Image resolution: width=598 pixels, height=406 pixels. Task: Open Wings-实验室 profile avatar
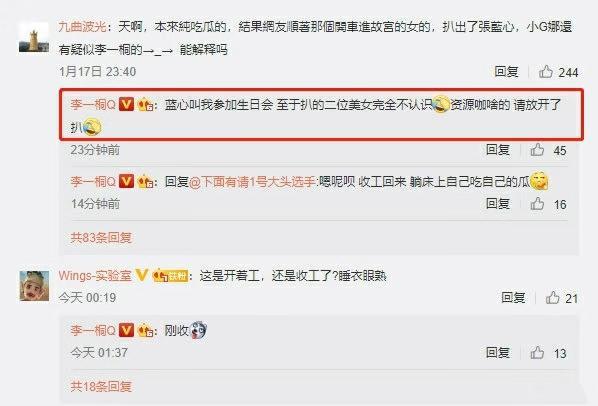[x=34, y=286]
